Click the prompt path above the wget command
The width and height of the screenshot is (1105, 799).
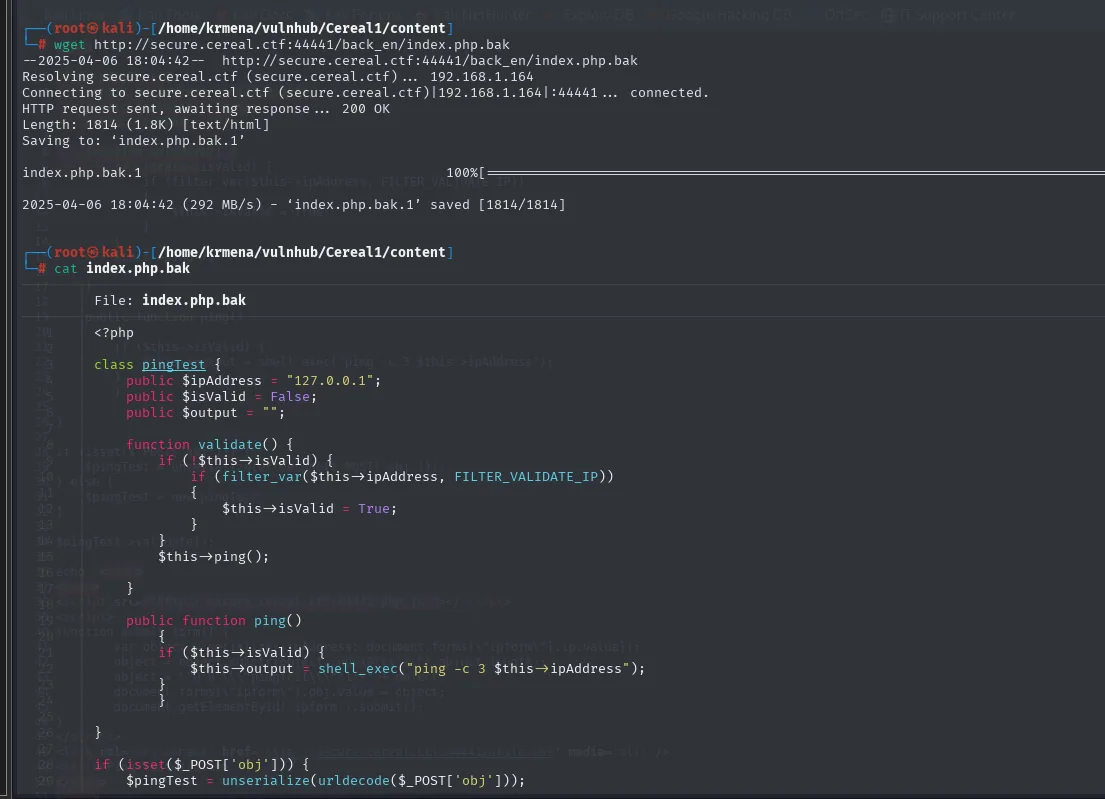(x=302, y=28)
